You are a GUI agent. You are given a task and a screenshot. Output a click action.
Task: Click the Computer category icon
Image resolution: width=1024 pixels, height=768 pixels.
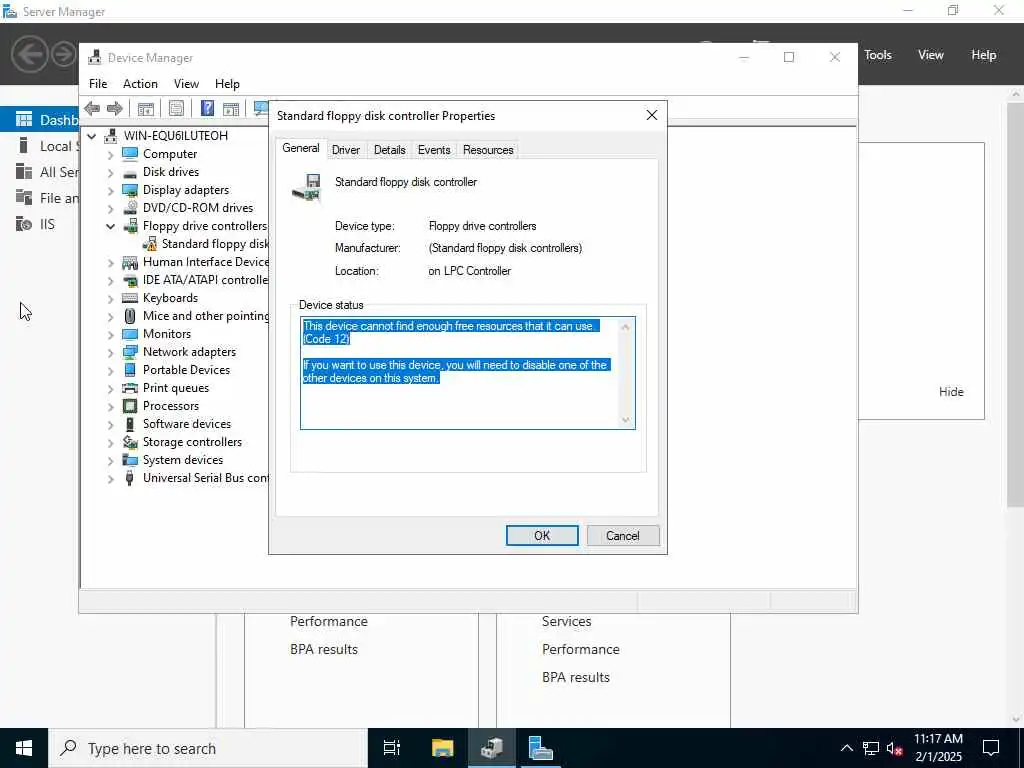point(130,153)
